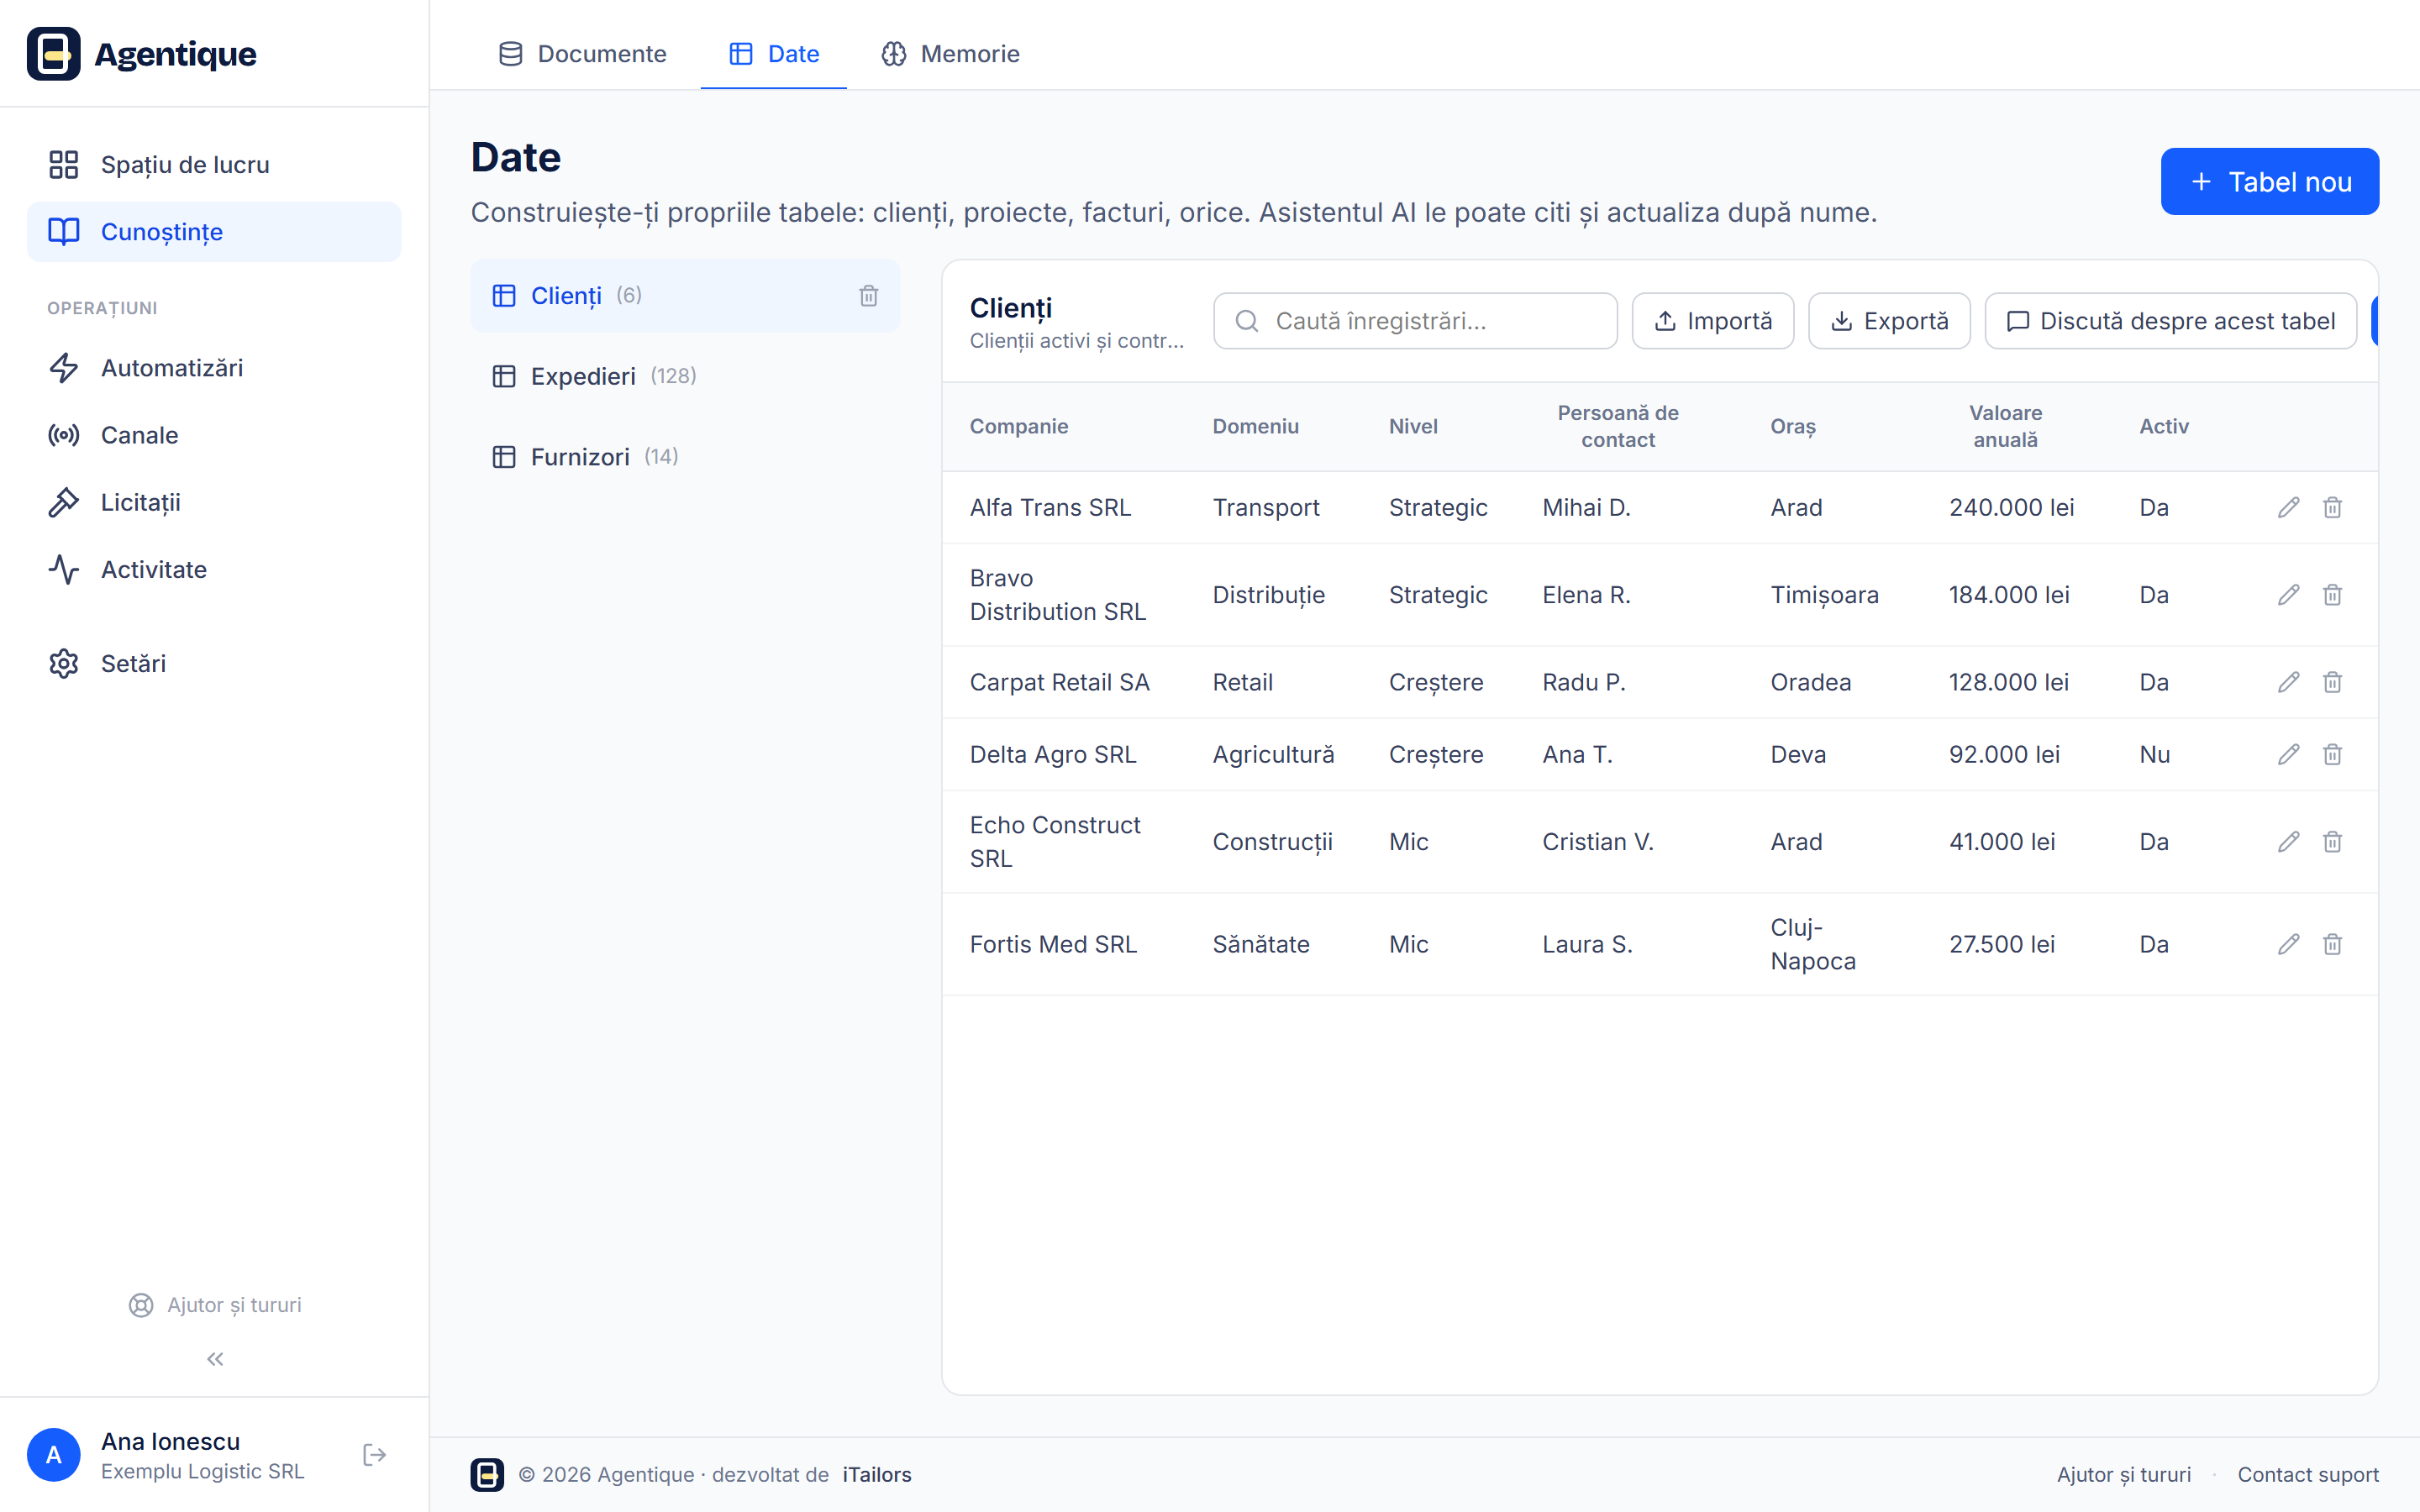The height and width of the screenshot is (1512, 2420).
Task: Edit the Carpat Retail SA entry
Action: point(2288,682)
